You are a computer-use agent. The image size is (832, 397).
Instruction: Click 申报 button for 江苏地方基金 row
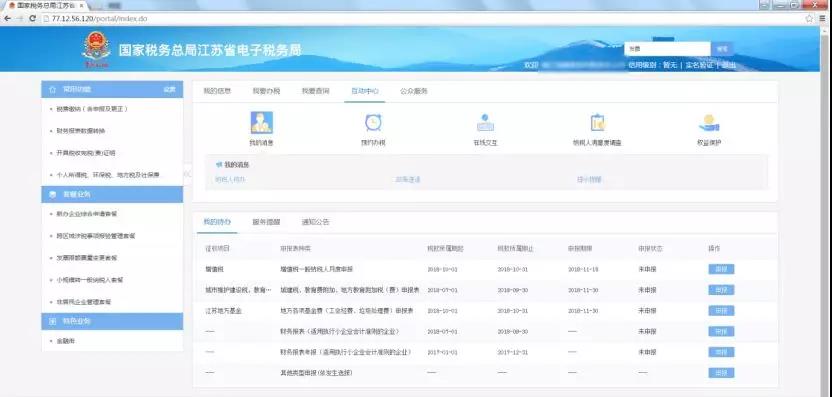(721, 310)
